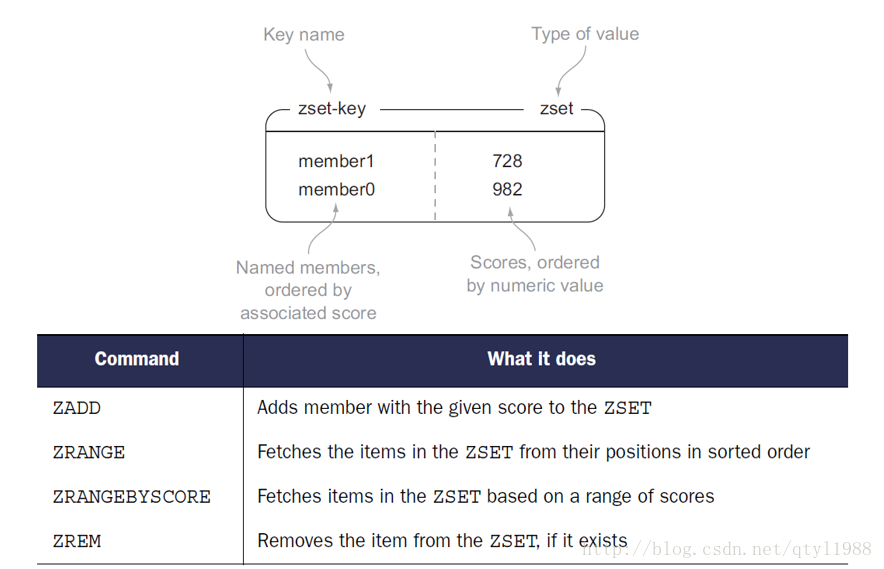Click the 'Named members' annotation text

point(308,290)
